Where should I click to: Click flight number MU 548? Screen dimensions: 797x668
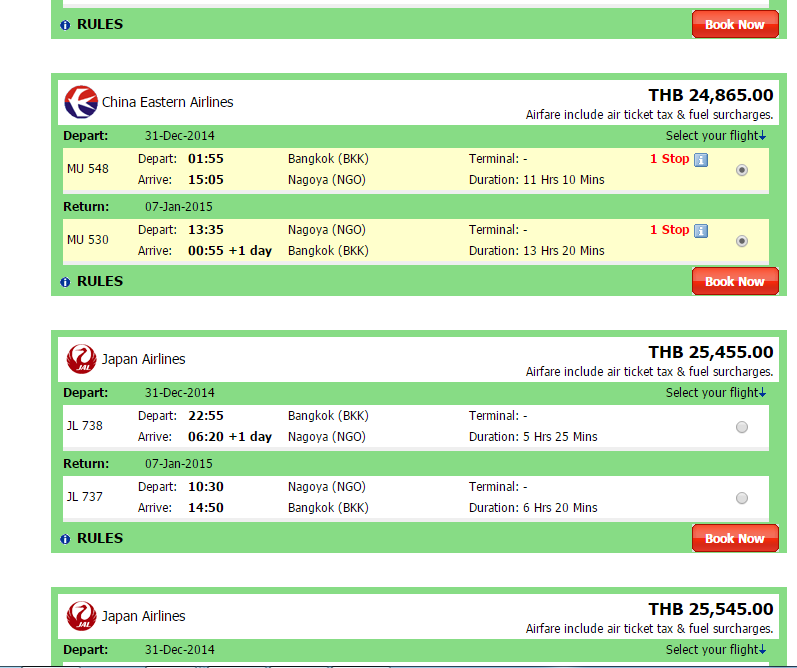[x=88, y=169]
